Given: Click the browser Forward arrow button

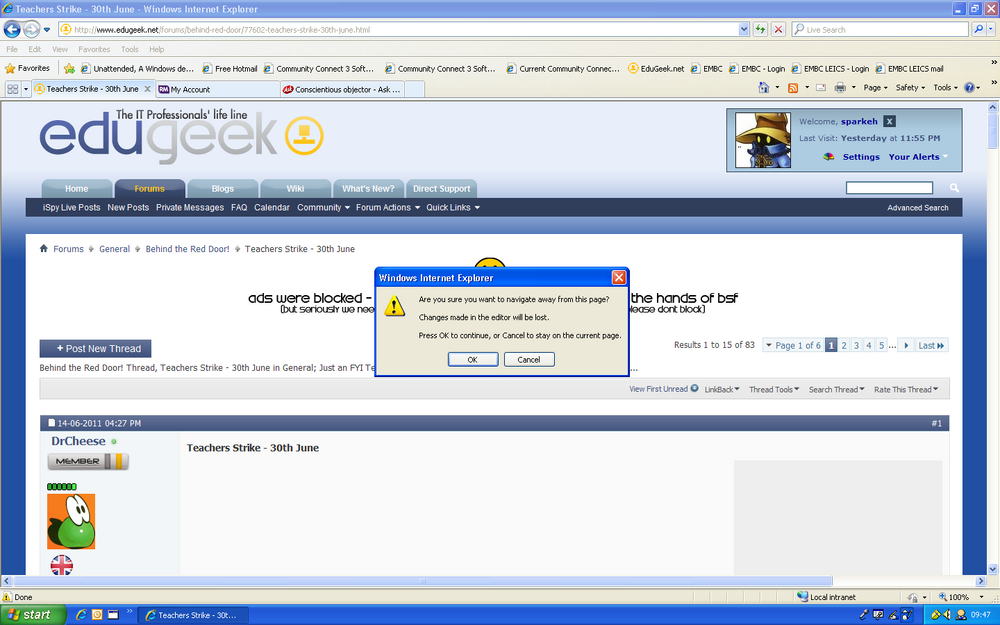Looking at the screenshot, I should 31,29.
